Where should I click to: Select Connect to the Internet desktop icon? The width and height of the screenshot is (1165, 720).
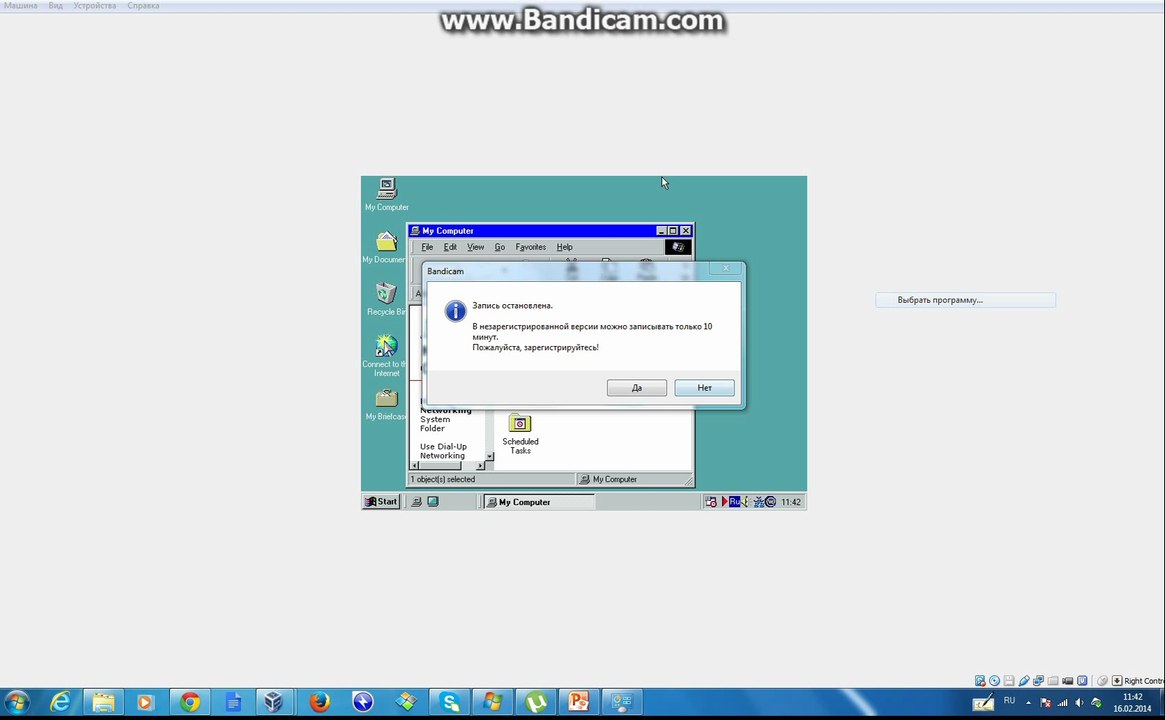point(385,355)
